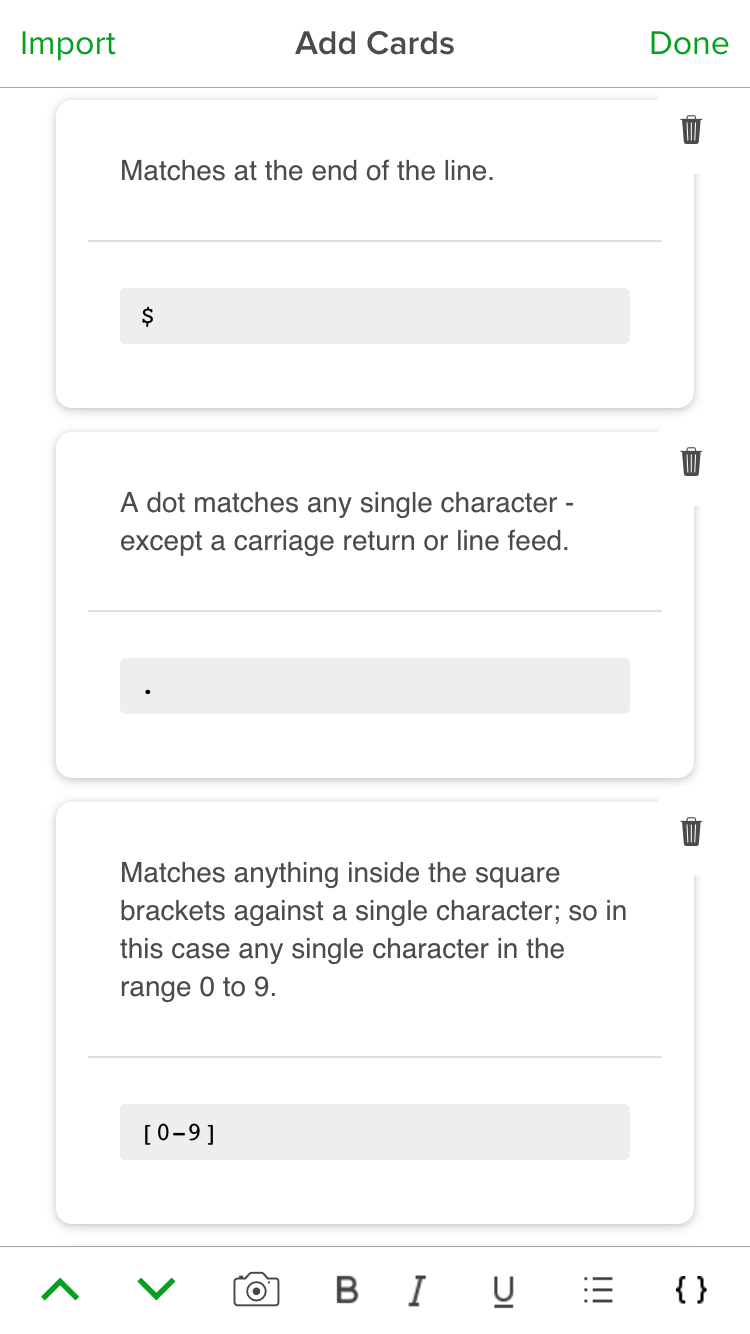Apply underline formatting
This screenshot has height=1334, width=750.
(x=503, y=1289)
